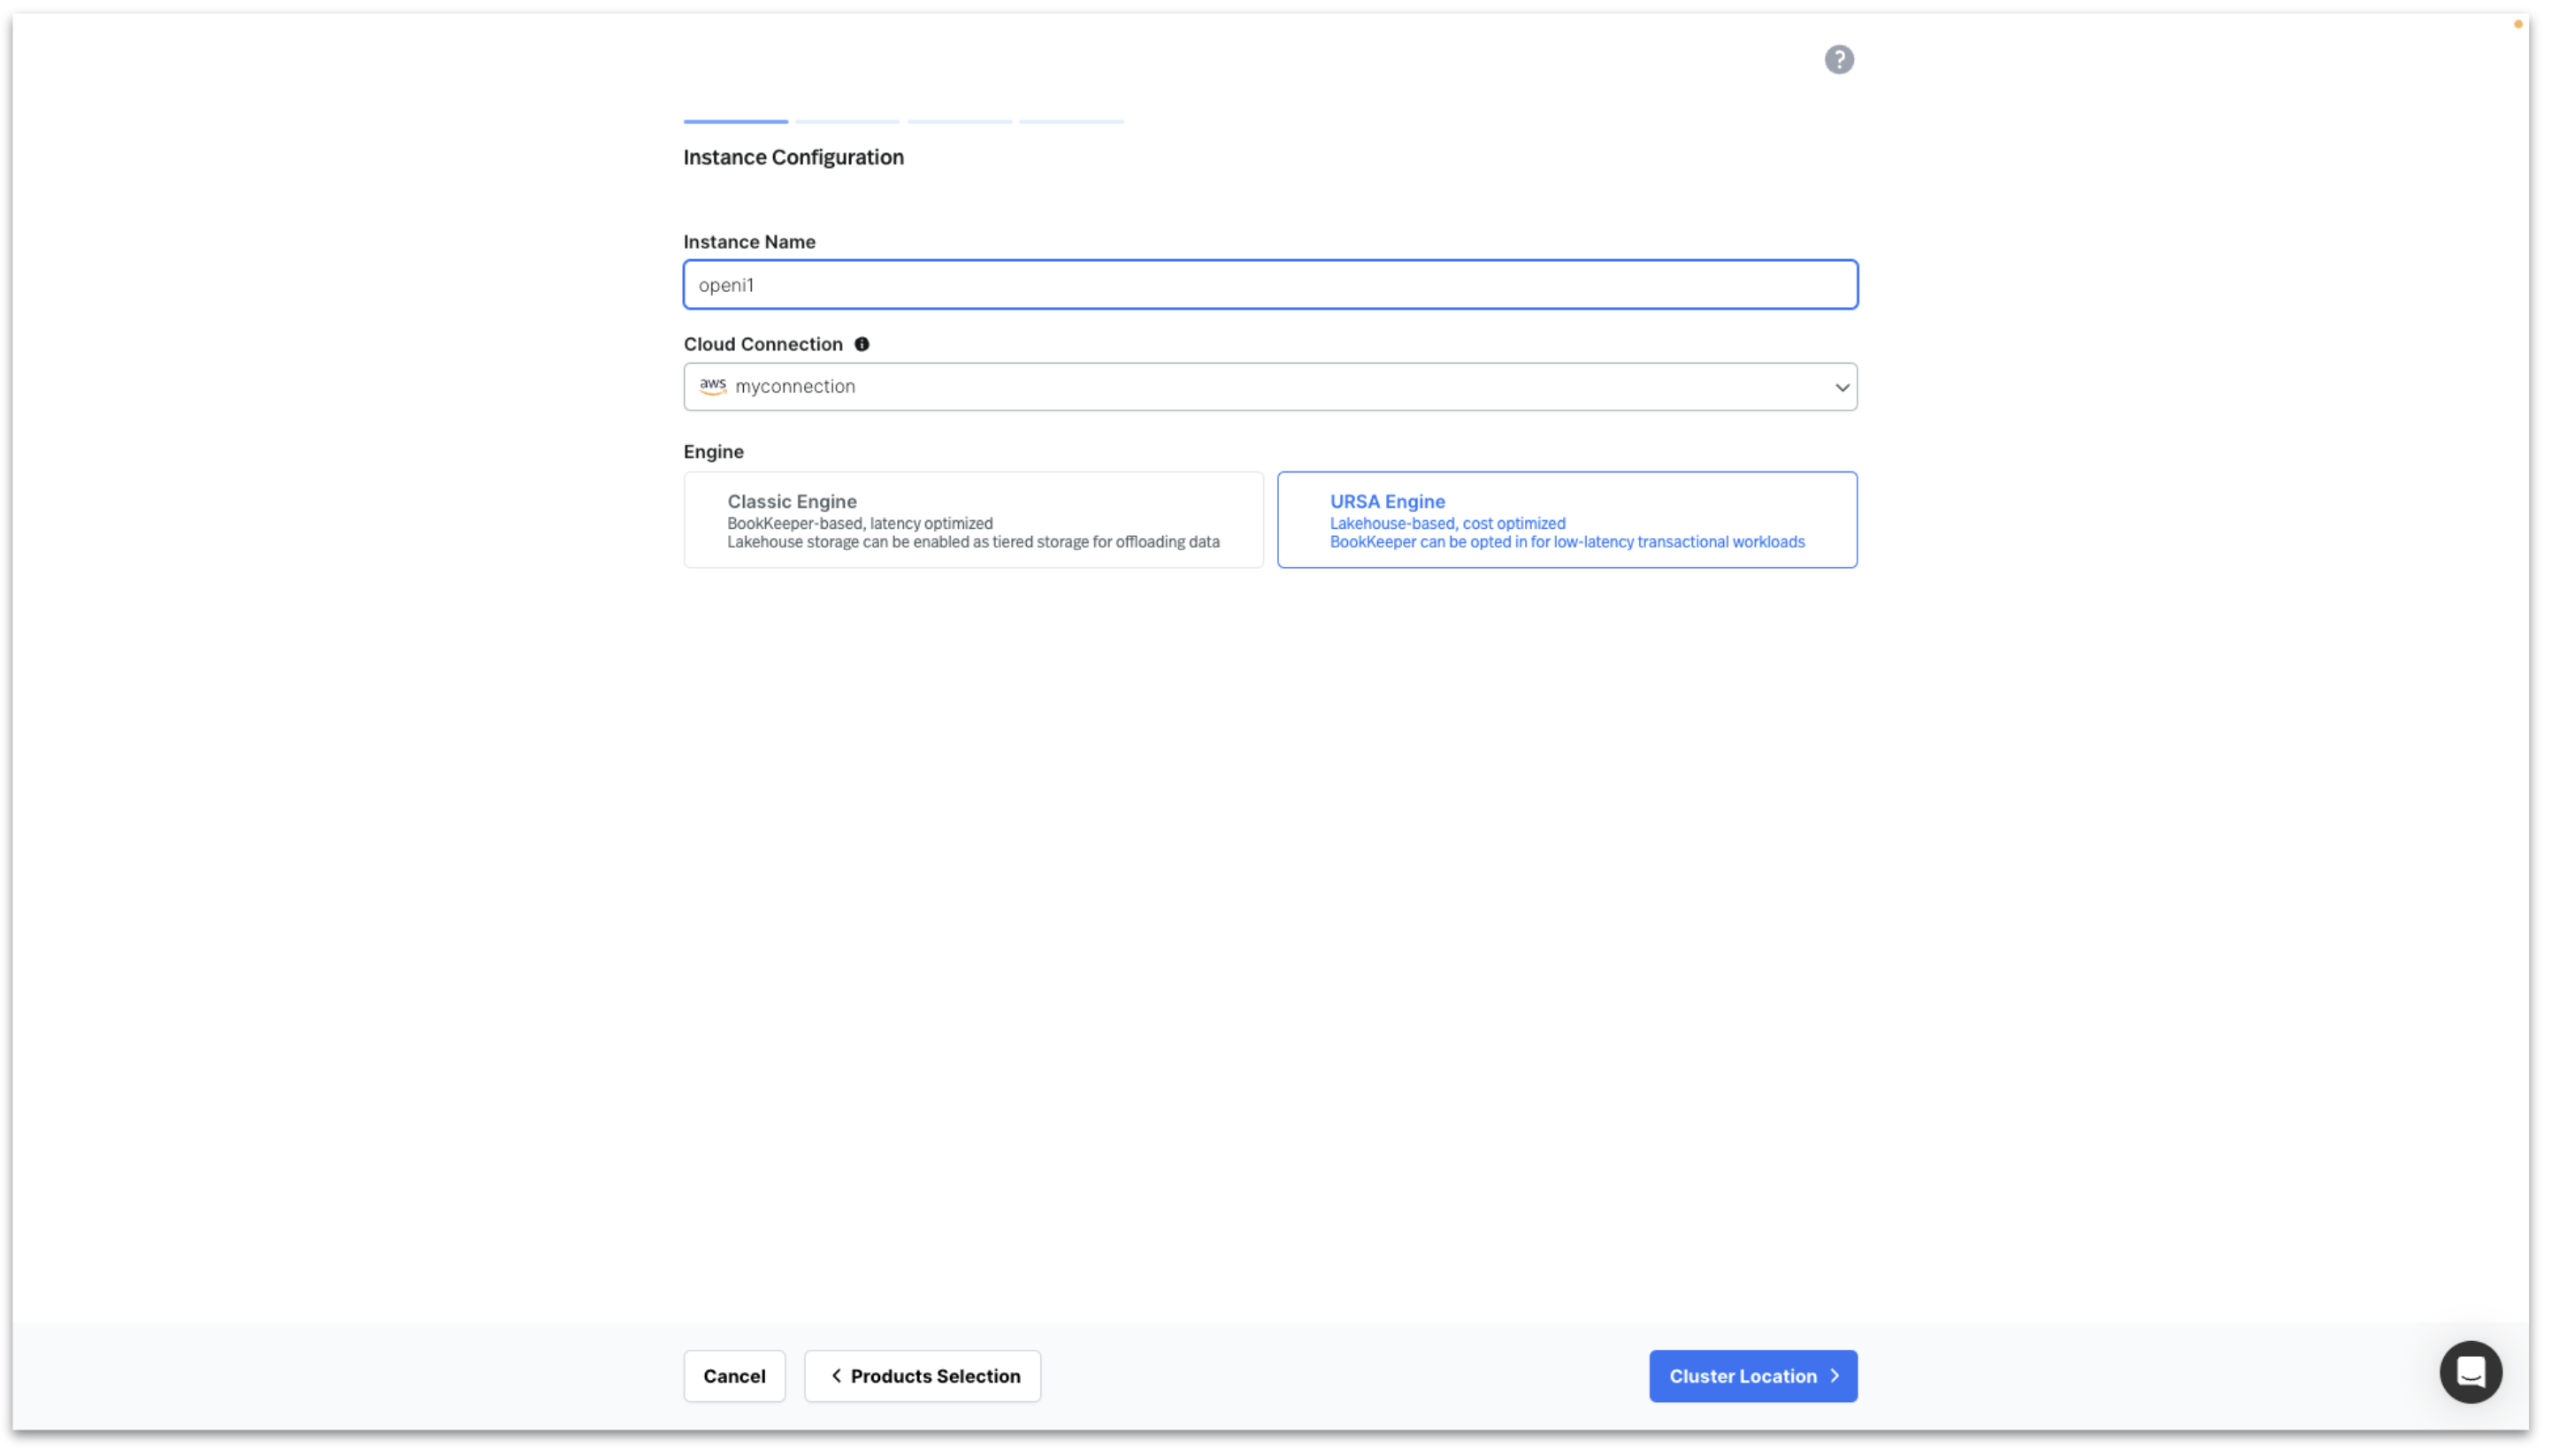This screenshot has width=2551, height=1456.
Task: Click the question mark help symbol
Action: [1839, 60]
